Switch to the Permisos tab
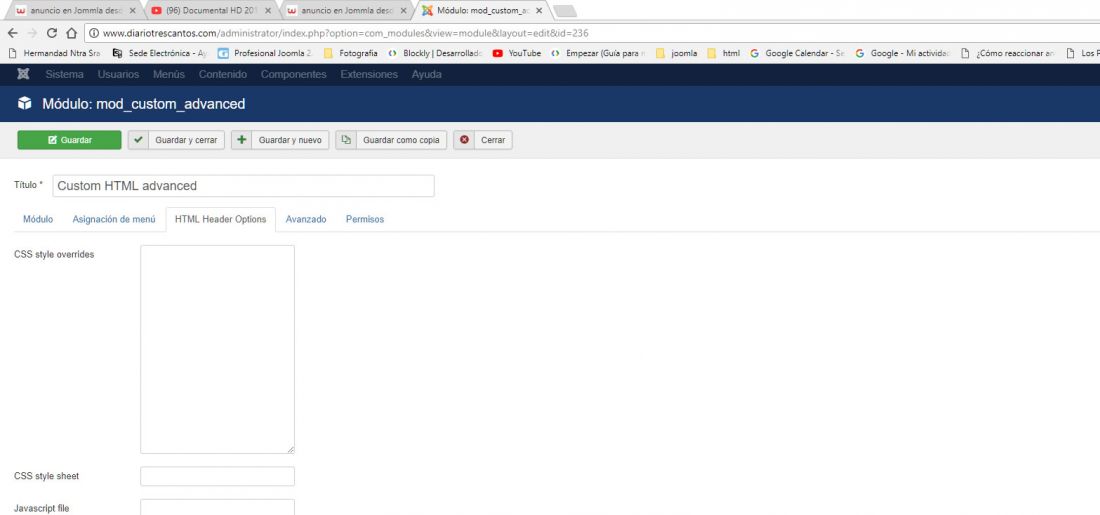 click(x=365, y=220)
